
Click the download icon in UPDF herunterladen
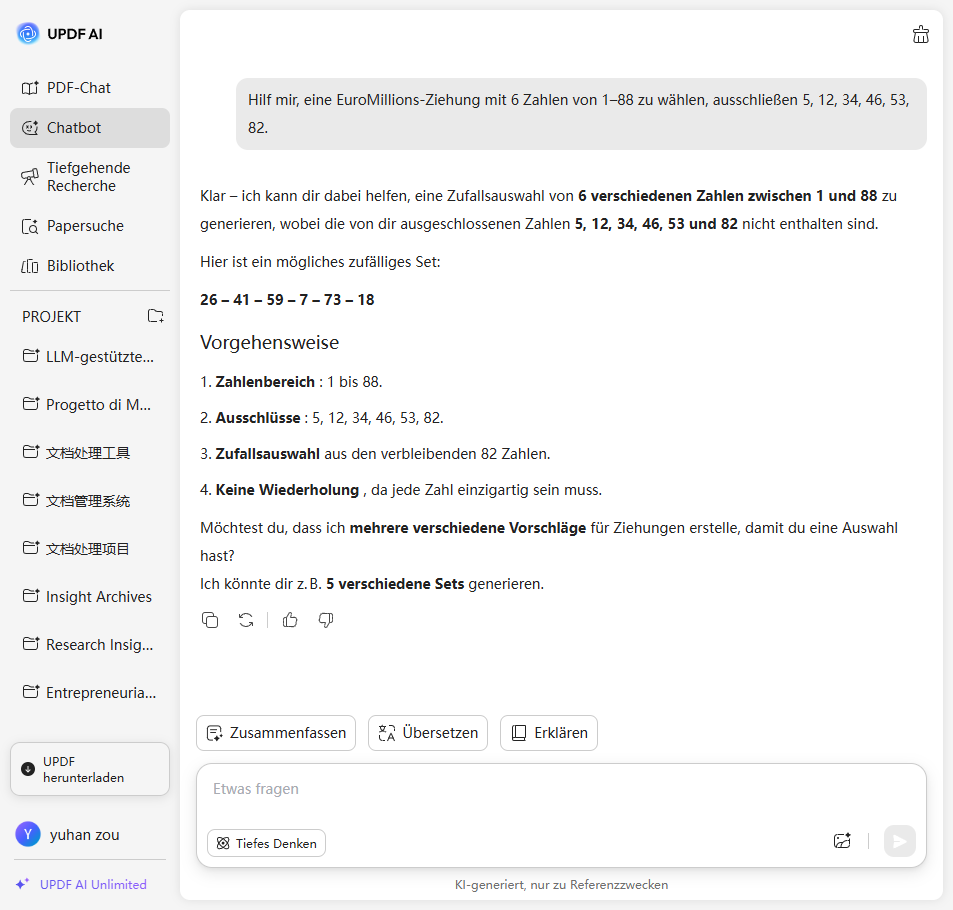(28, 769)
